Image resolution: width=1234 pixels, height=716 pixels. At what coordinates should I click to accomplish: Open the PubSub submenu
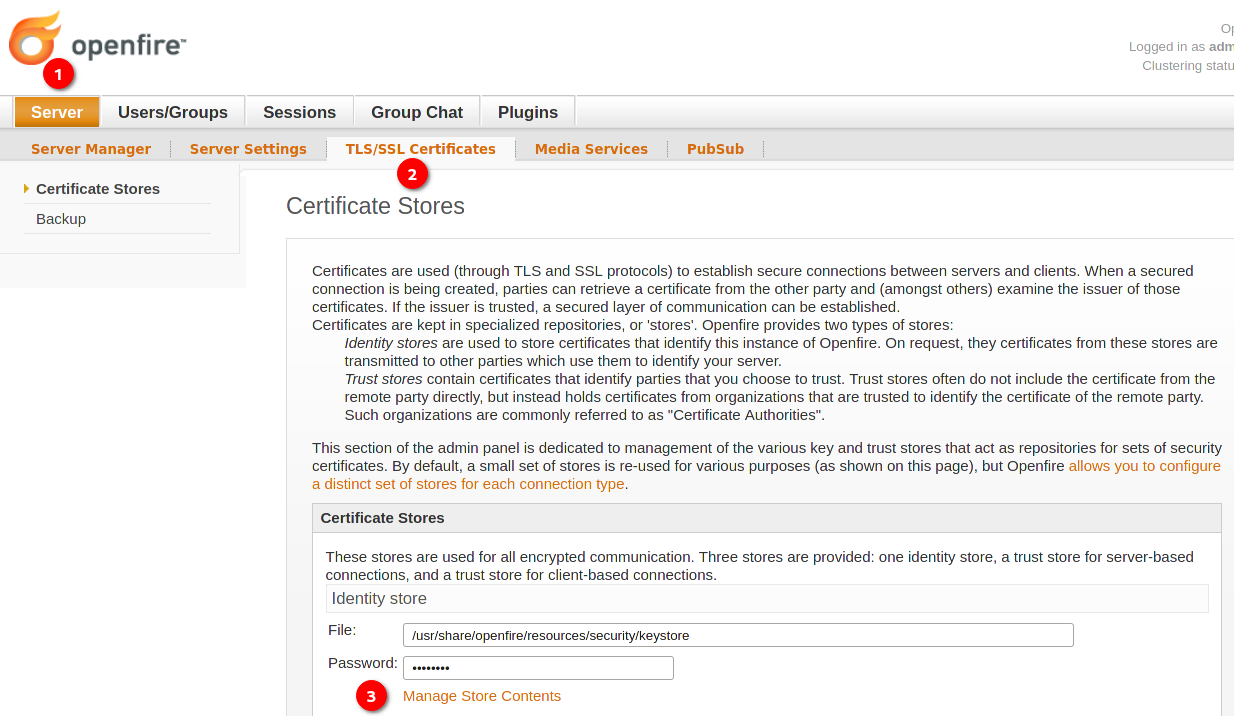coord(715,149)
